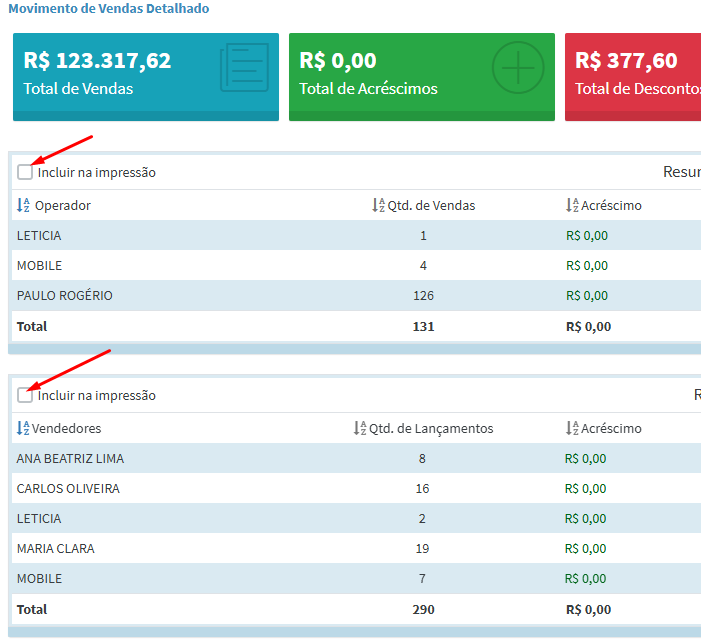Click sort icon beside Acréscimo in vendedores table
The image size is (701, 642).
572,428
